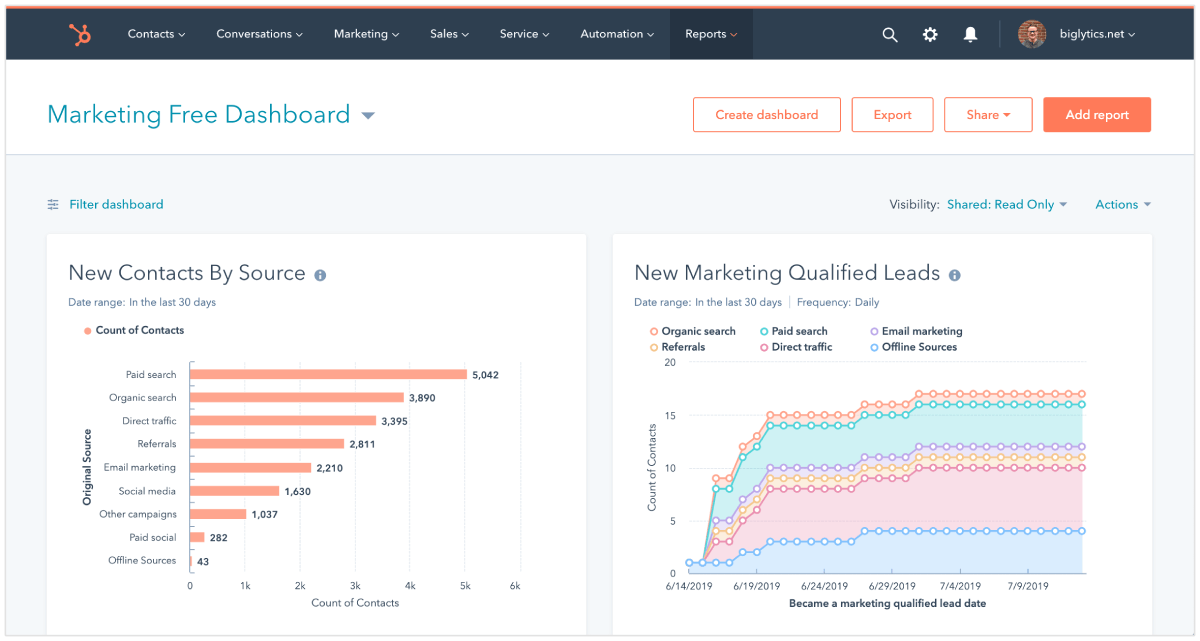Open search with the magnifier icon
This screenshot has width=1200, height=641.
(890, 34)
